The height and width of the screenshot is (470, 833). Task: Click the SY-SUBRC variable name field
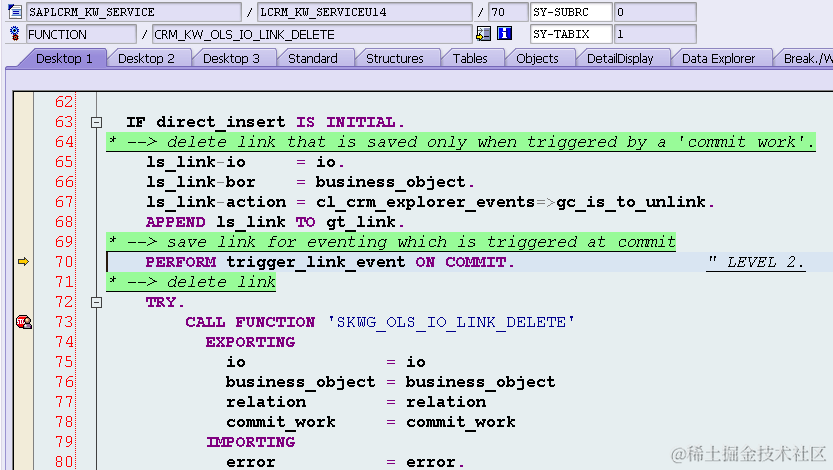pyautogui.click(x=571, y=12)
